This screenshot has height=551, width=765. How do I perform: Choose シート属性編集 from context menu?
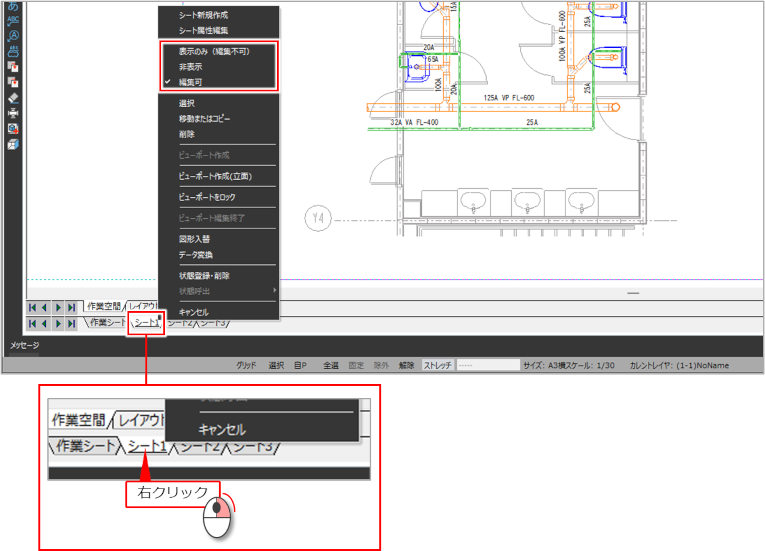click(203, 31)
